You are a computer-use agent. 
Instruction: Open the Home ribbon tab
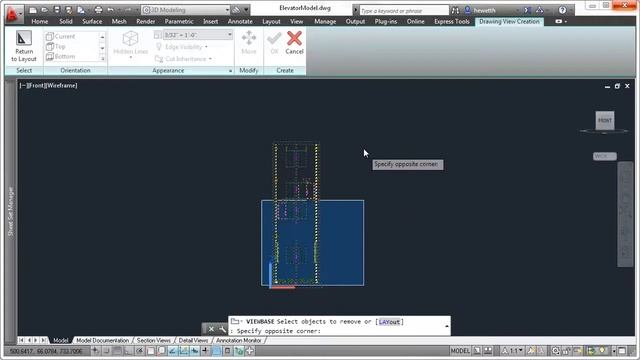tap(40, 21)
